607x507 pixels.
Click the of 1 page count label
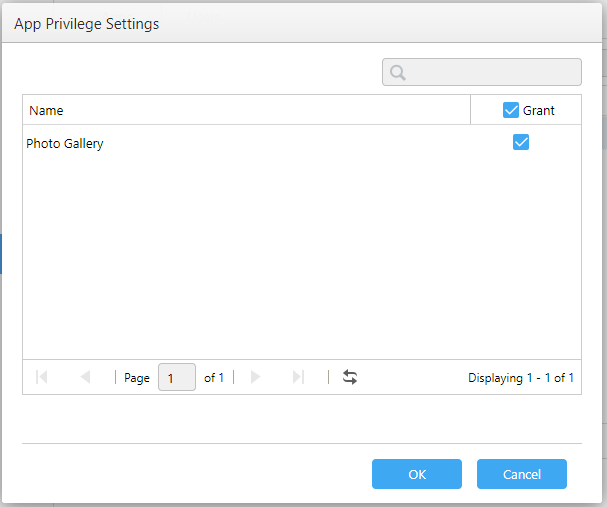(x=214, y=378)
